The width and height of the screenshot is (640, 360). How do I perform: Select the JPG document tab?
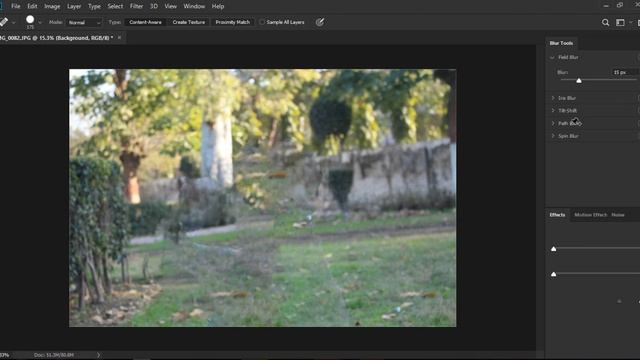point(56,38)
